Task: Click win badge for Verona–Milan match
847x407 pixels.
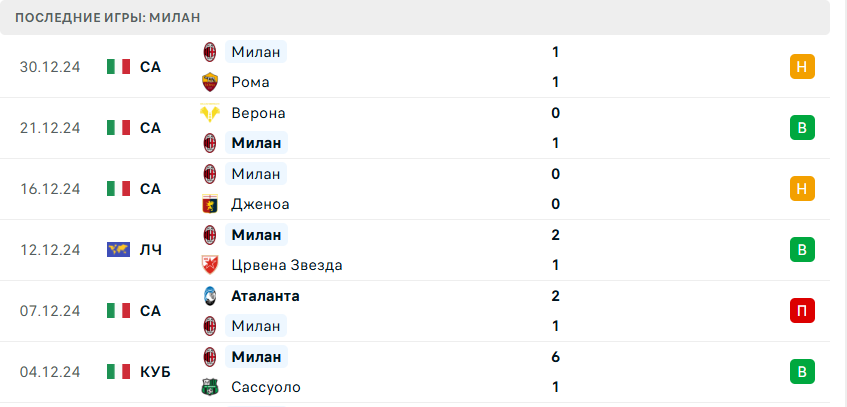Action: coord(801,128)
